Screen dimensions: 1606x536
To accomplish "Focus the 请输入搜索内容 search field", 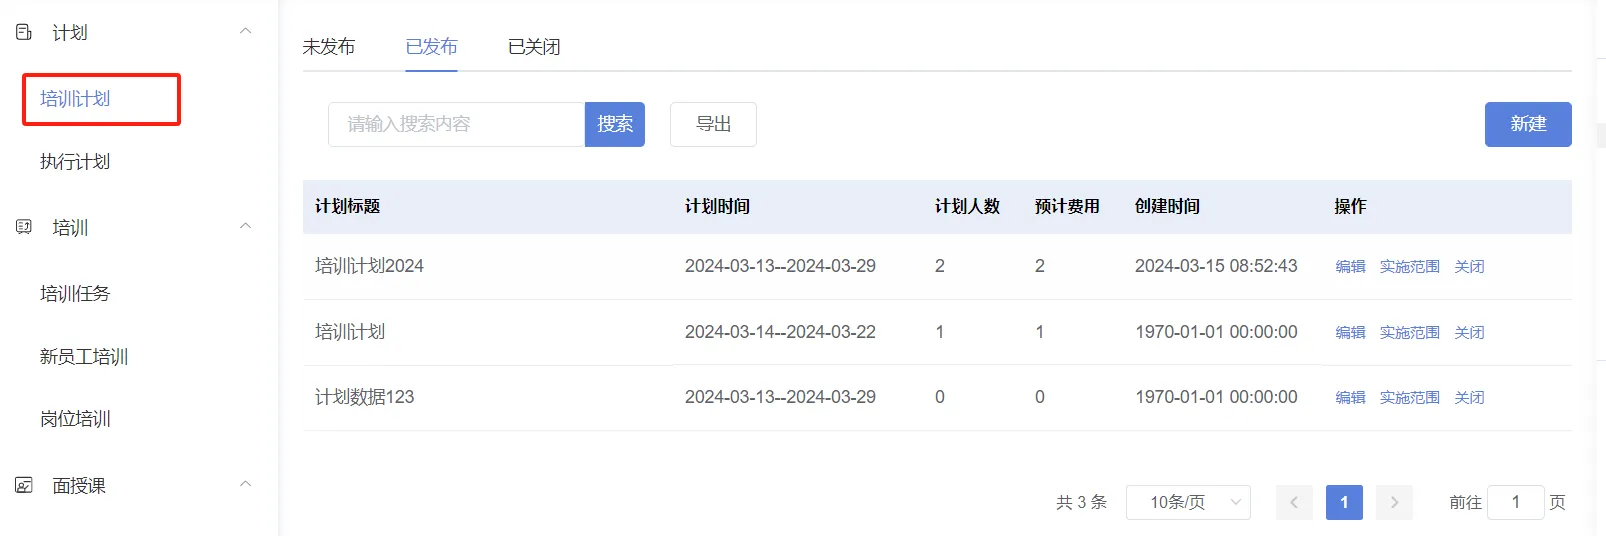I will 456,124.
